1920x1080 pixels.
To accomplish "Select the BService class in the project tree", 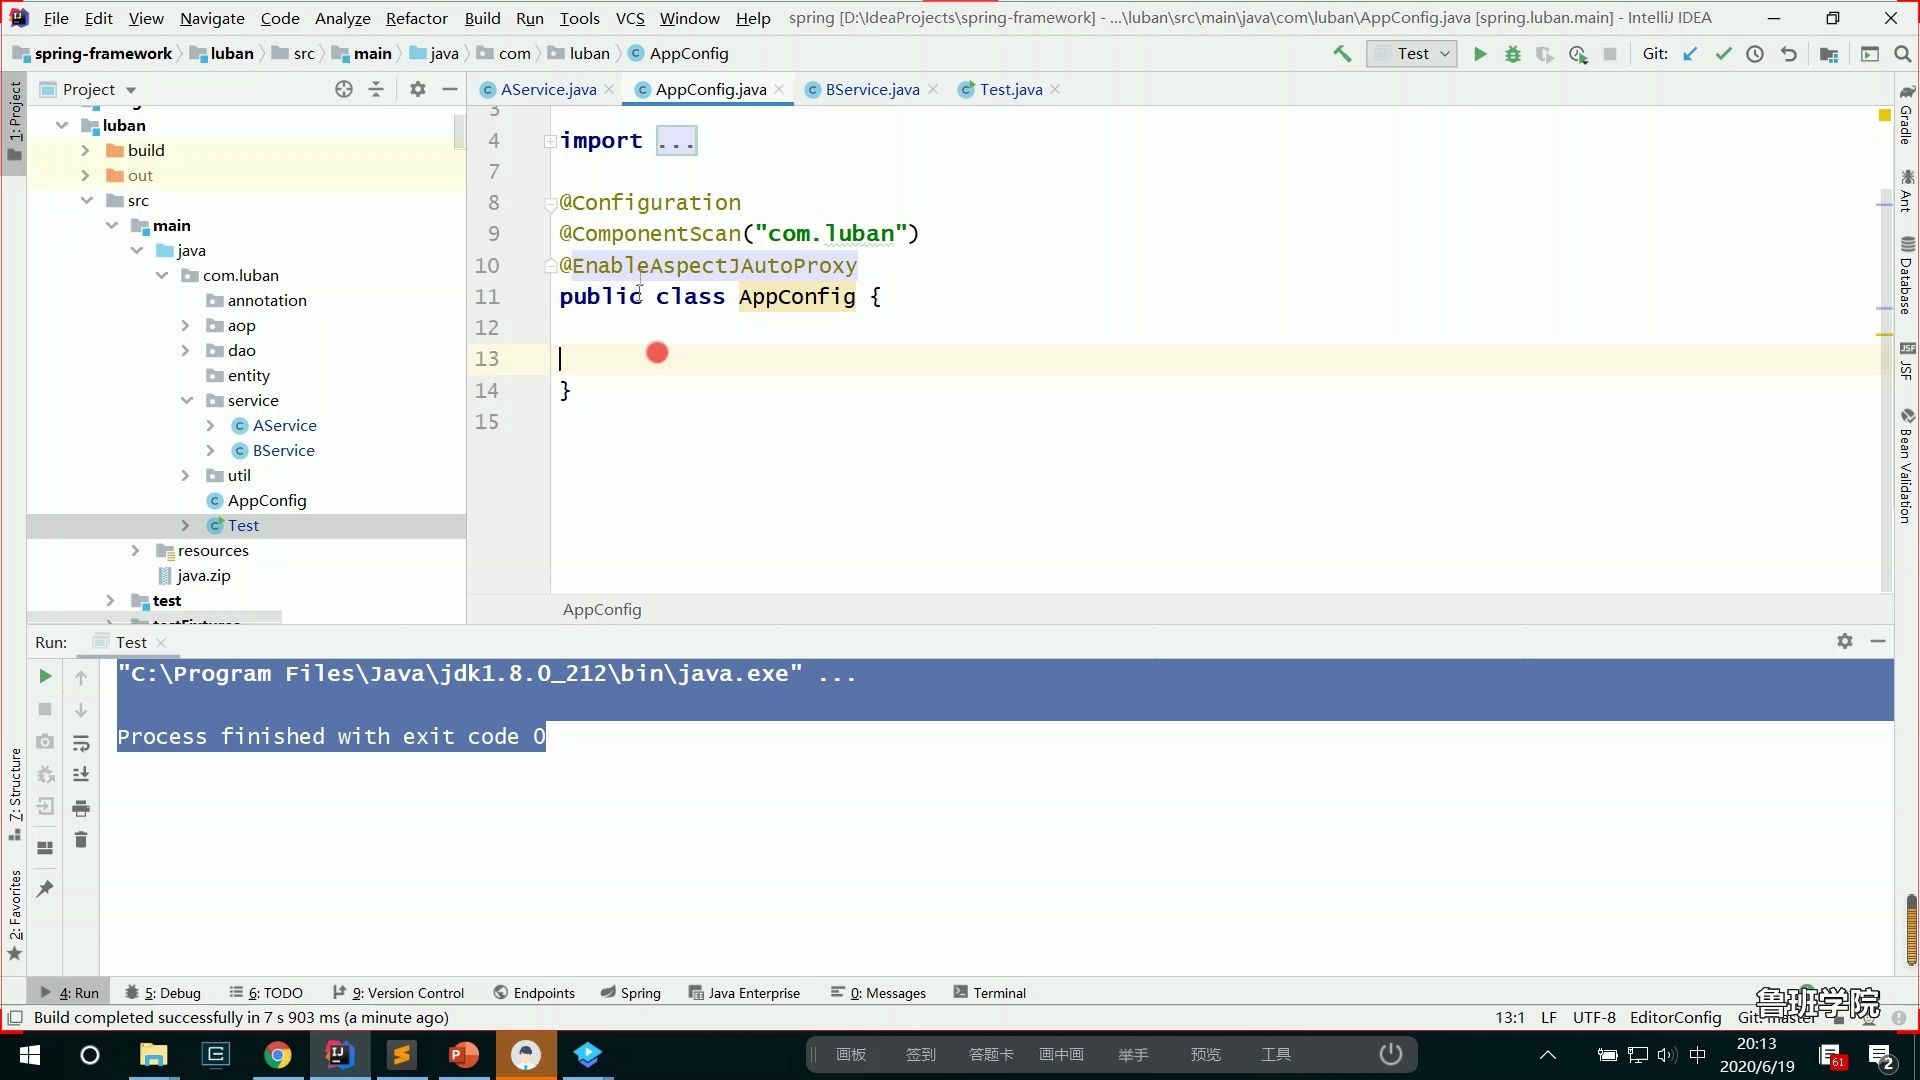I will point(283,450).
